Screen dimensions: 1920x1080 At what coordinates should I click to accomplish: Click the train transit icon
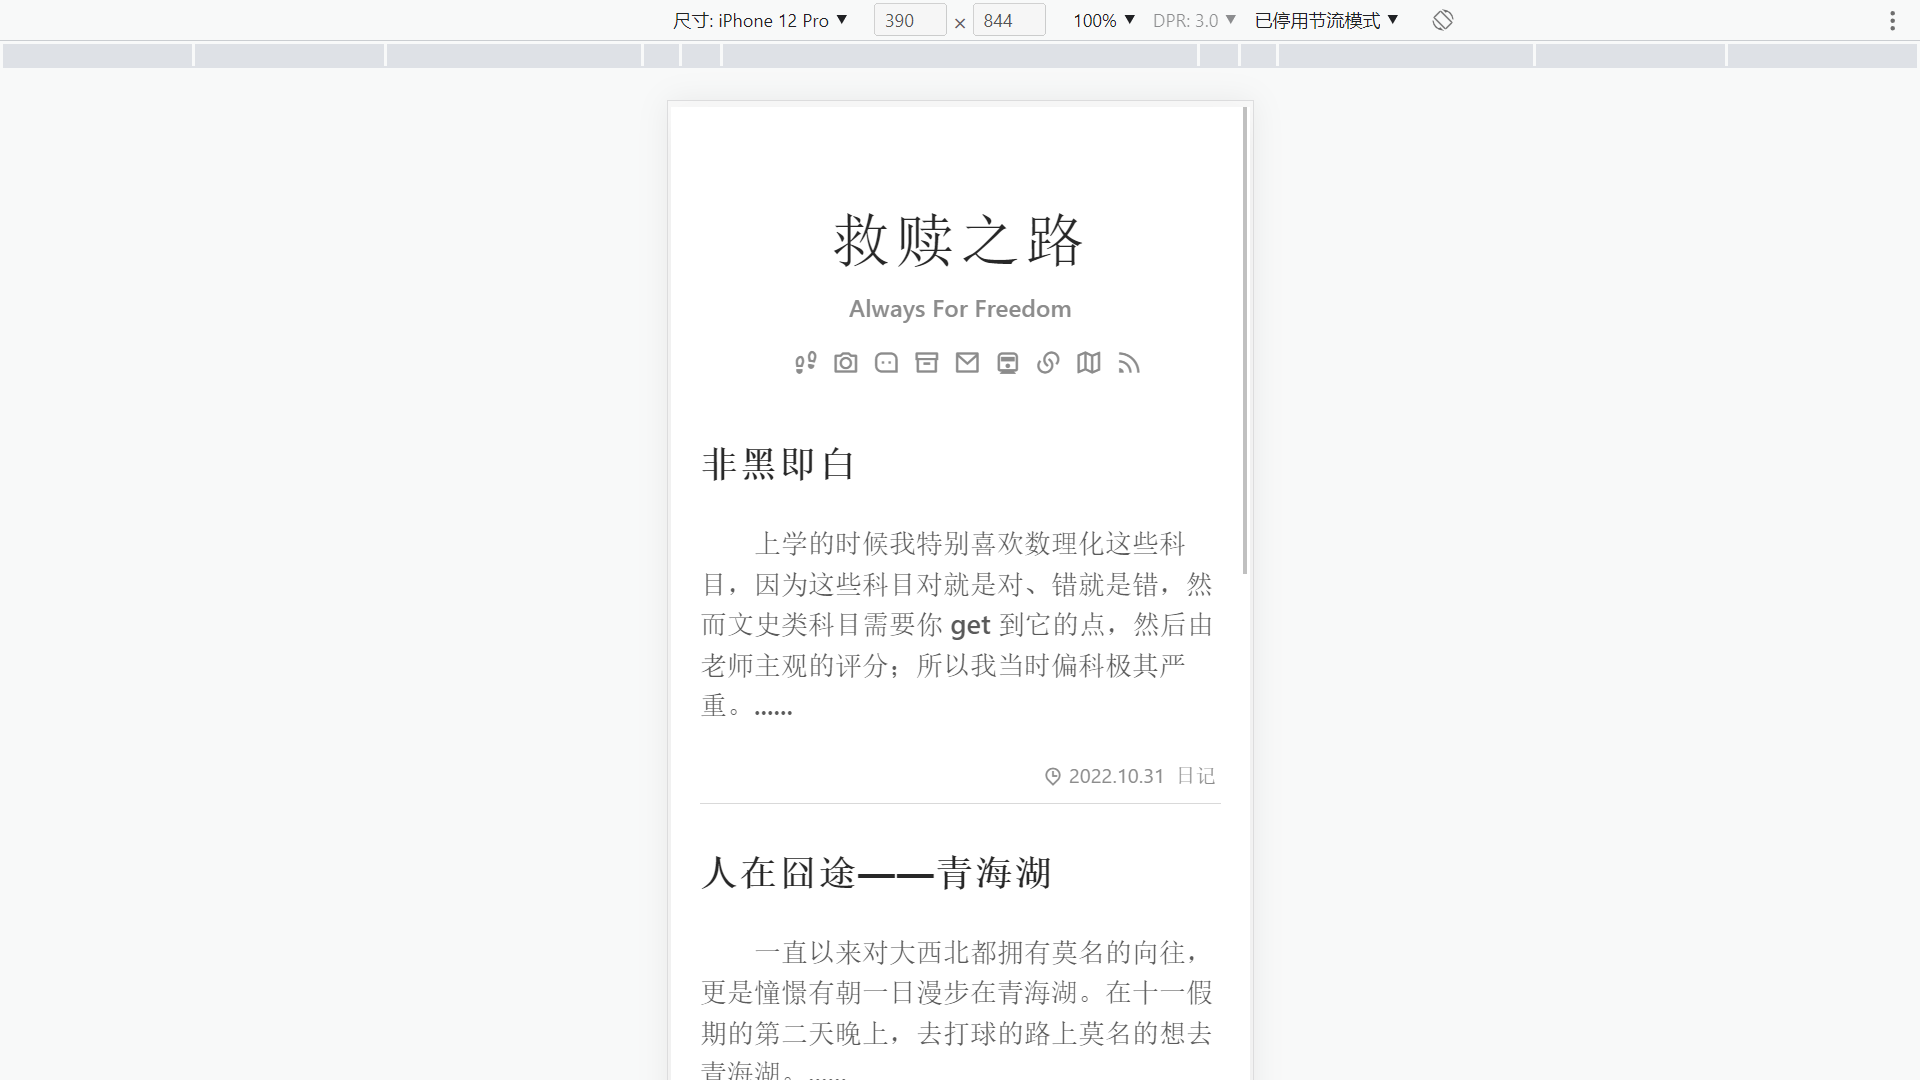1008,363
